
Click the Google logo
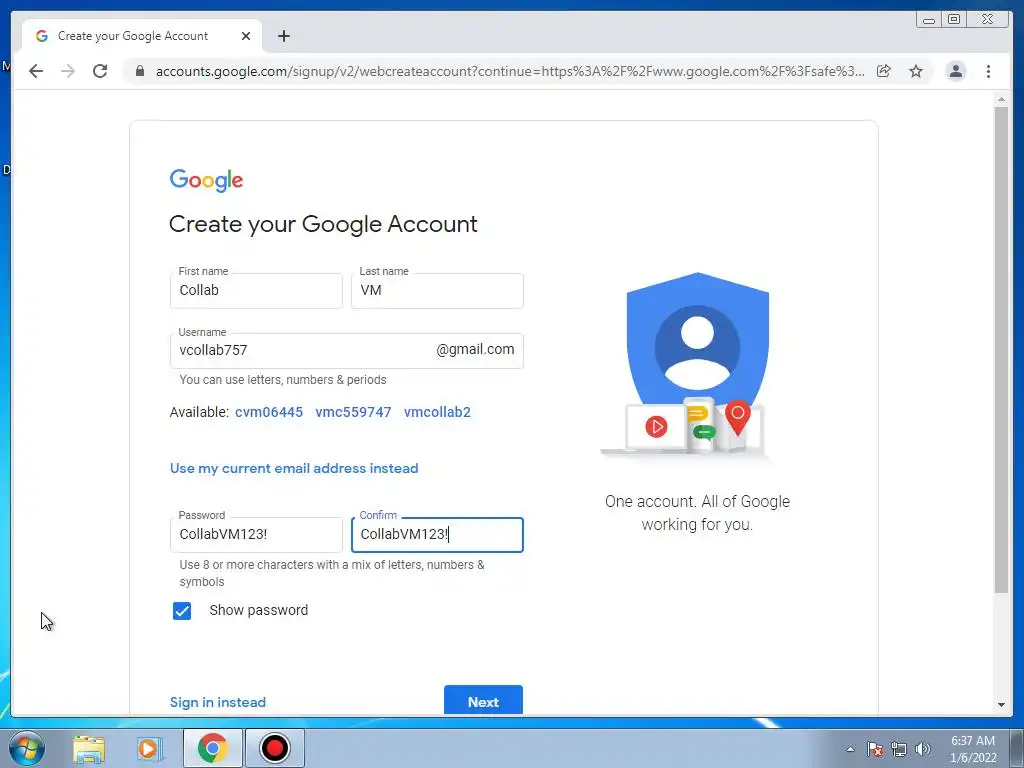(206, 180)
